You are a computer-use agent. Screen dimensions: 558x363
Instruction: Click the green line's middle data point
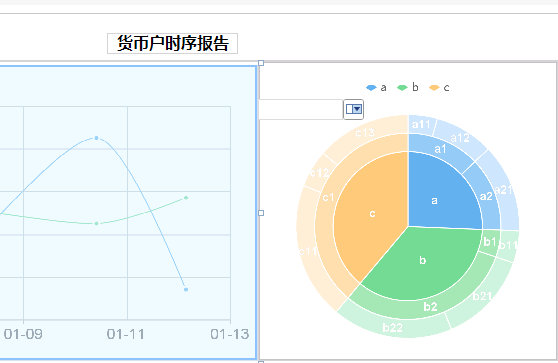pos(96,223)
